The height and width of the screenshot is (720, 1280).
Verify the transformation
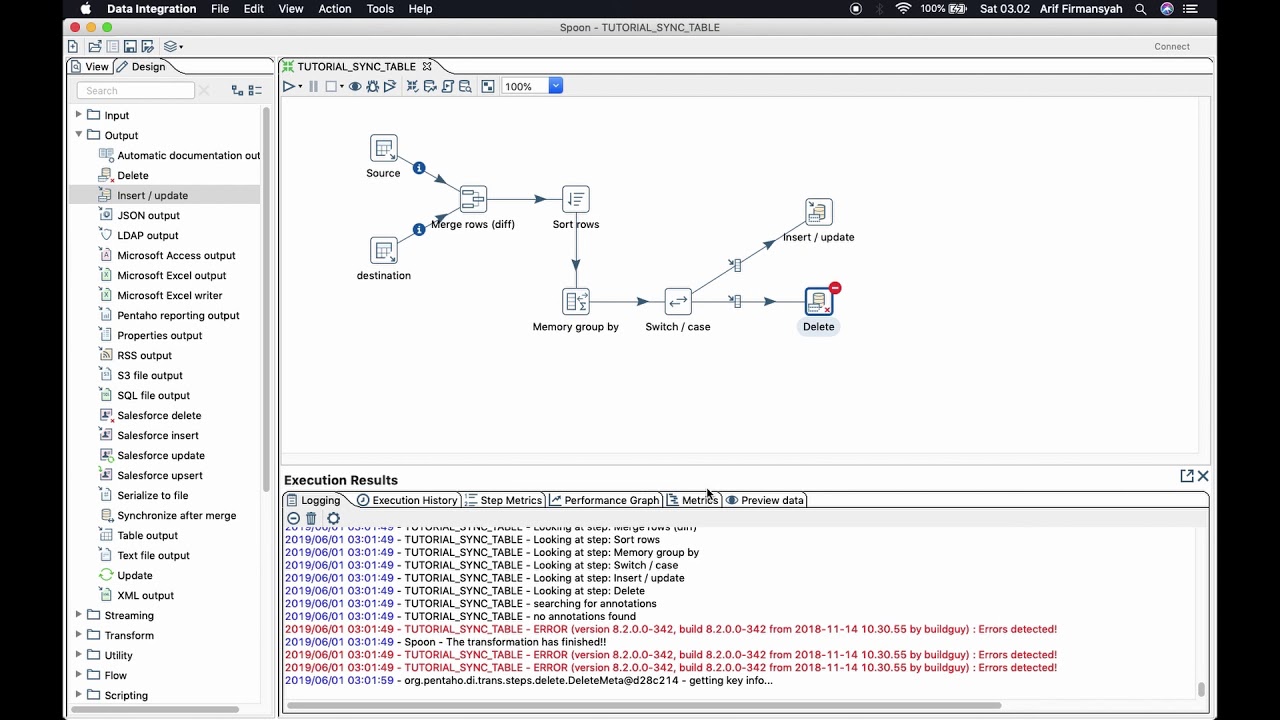coord(412,87)
